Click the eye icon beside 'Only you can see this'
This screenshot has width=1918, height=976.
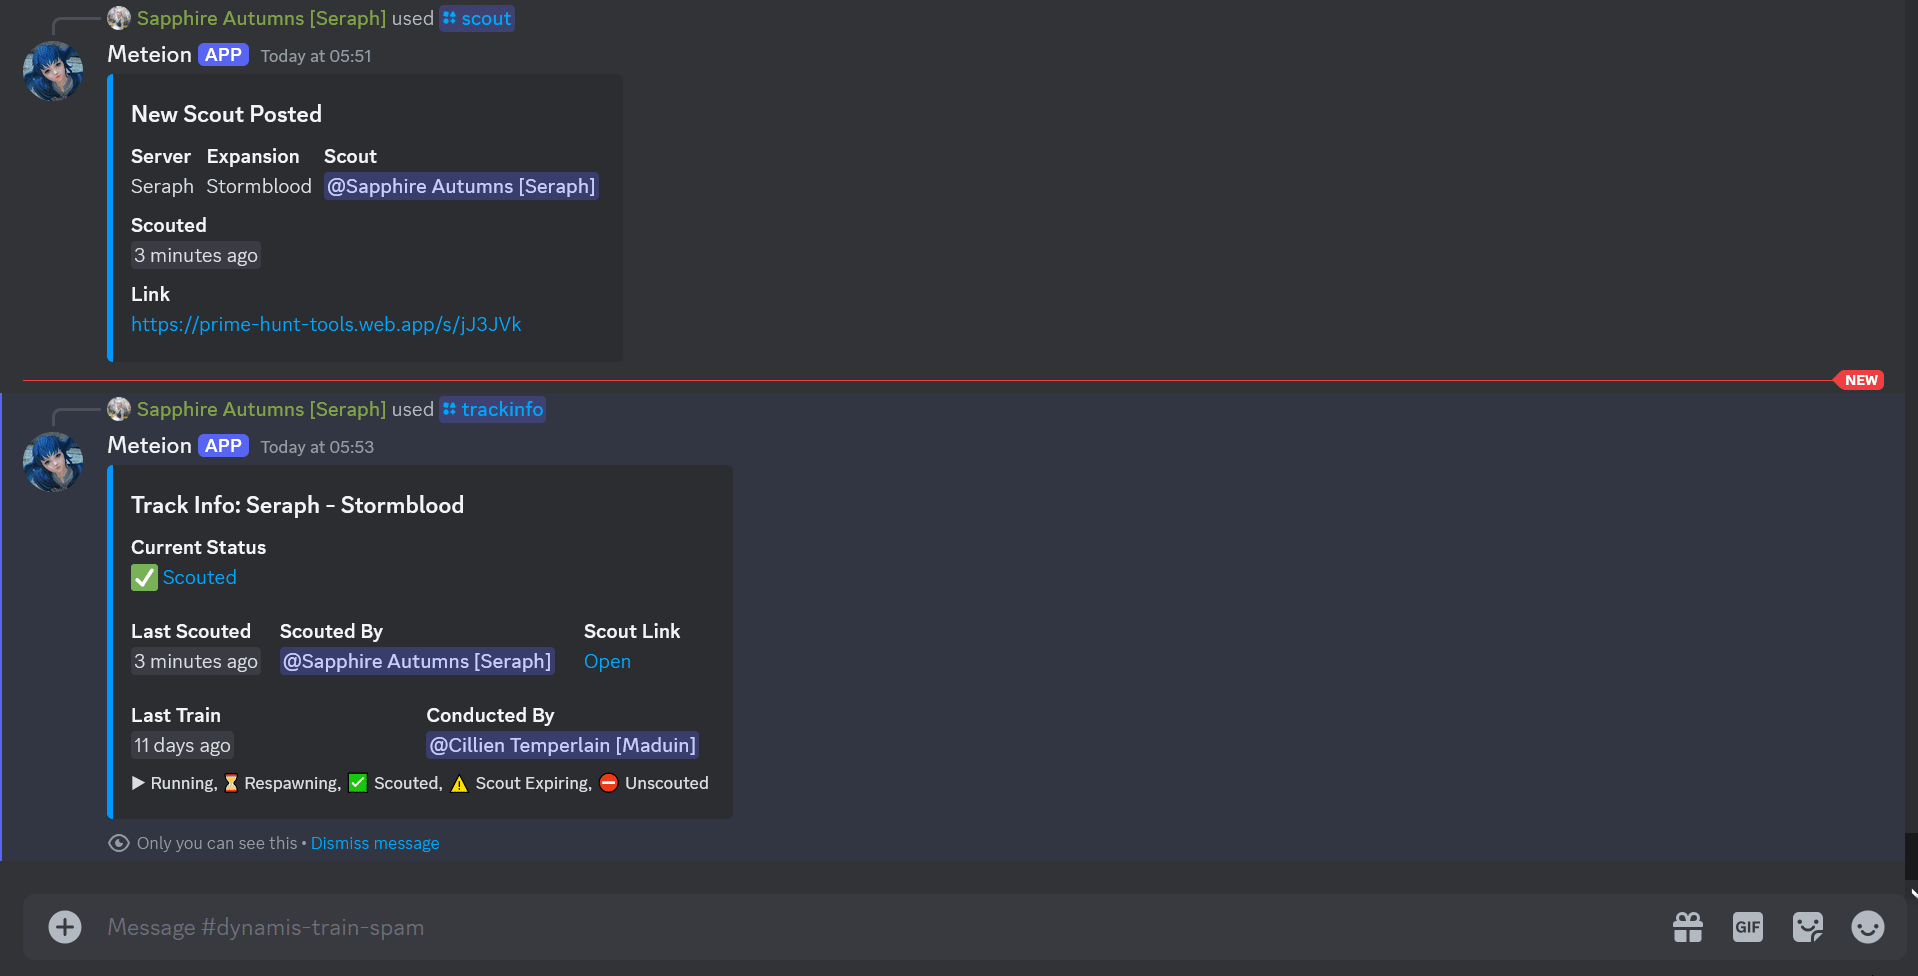click(x=119, y=844)
